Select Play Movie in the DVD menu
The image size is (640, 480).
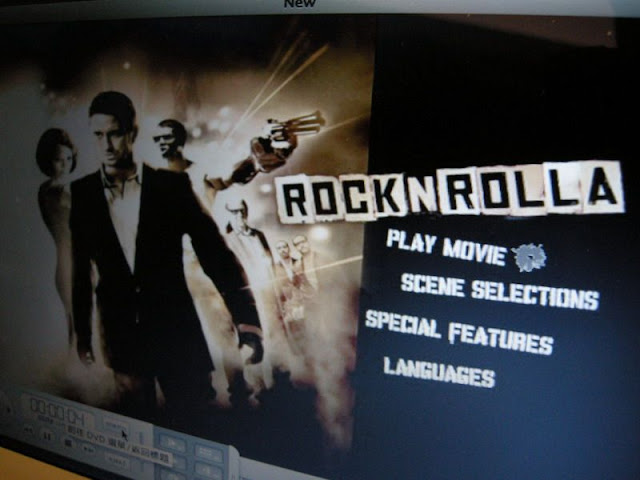point(447,246)
